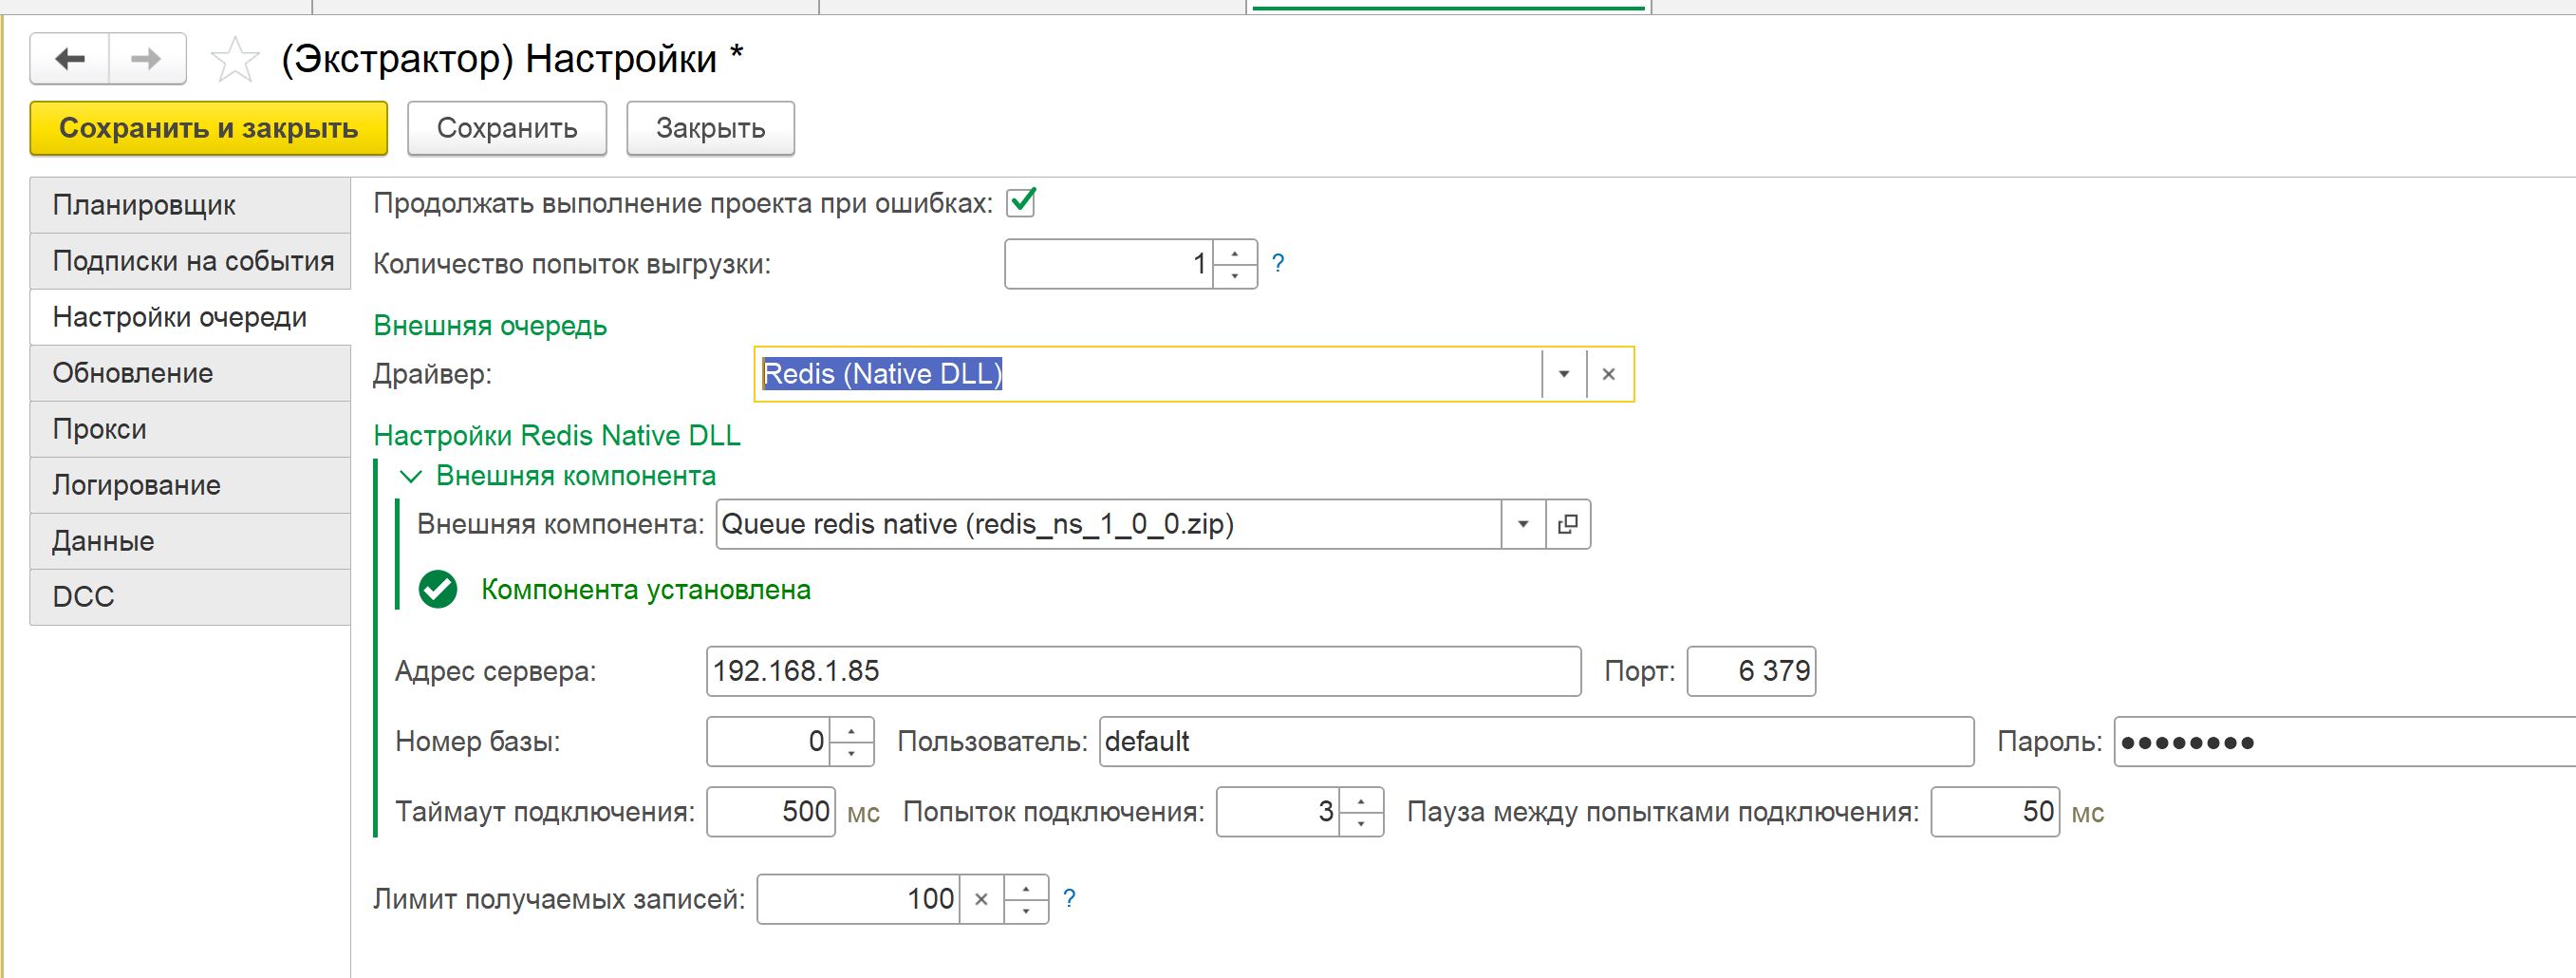
Task: Open the Обновление tab
Action: [190, 373]
